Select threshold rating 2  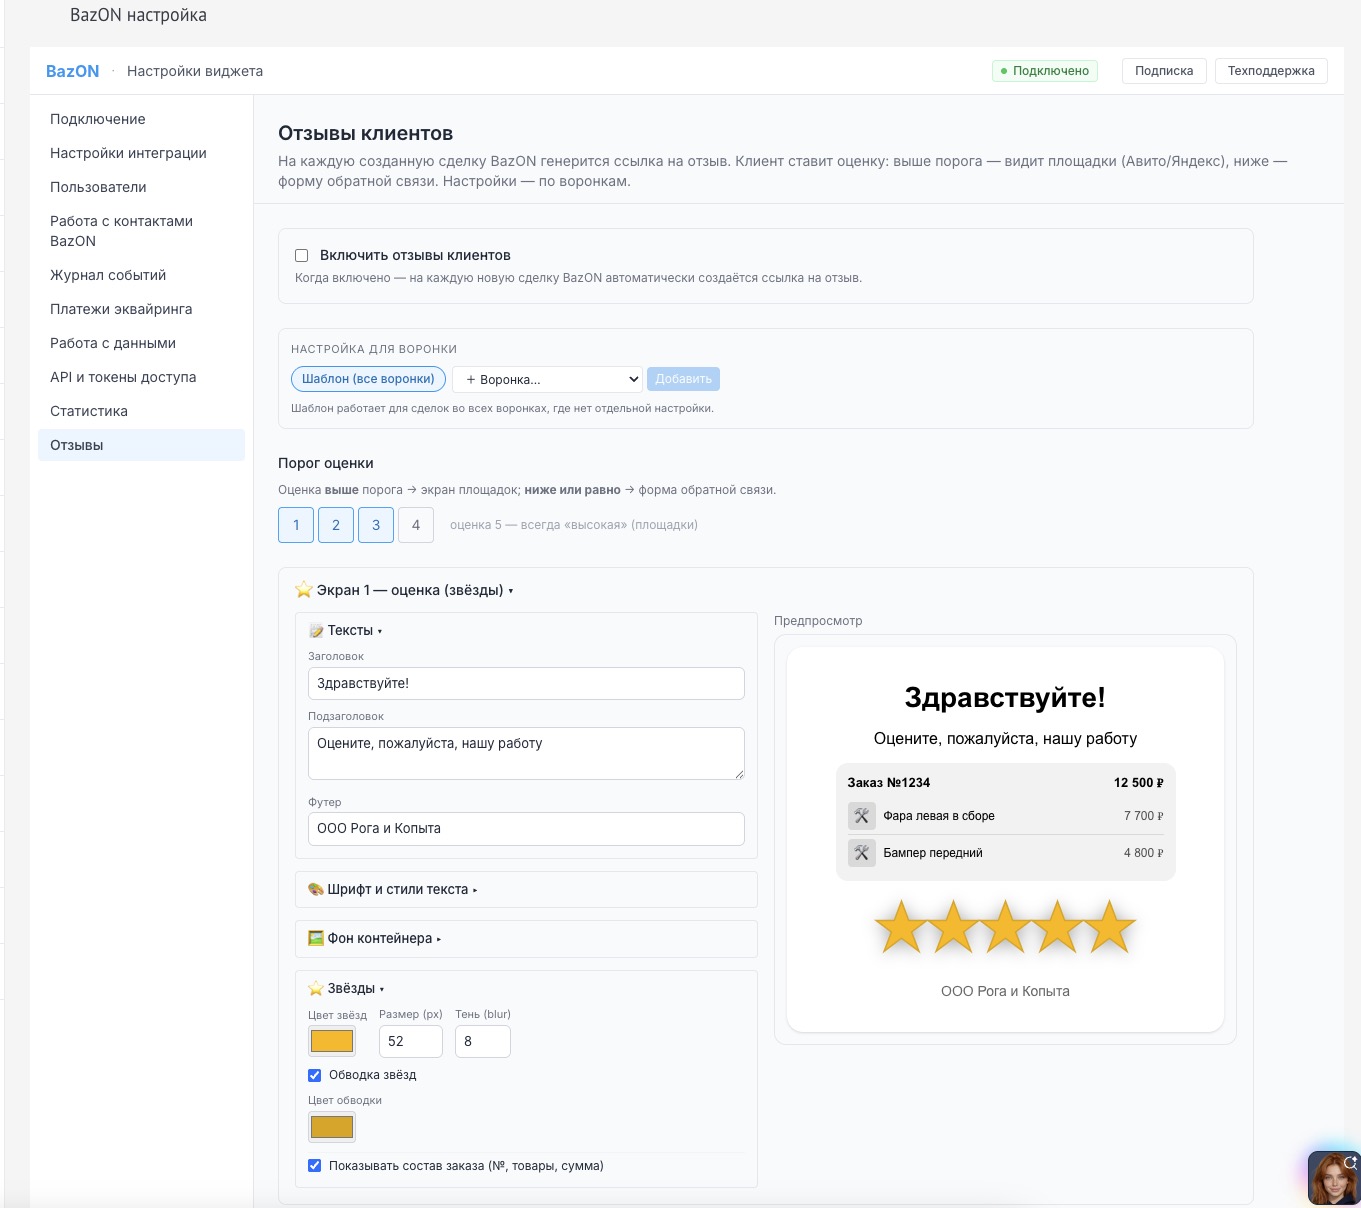click(336, 525)
